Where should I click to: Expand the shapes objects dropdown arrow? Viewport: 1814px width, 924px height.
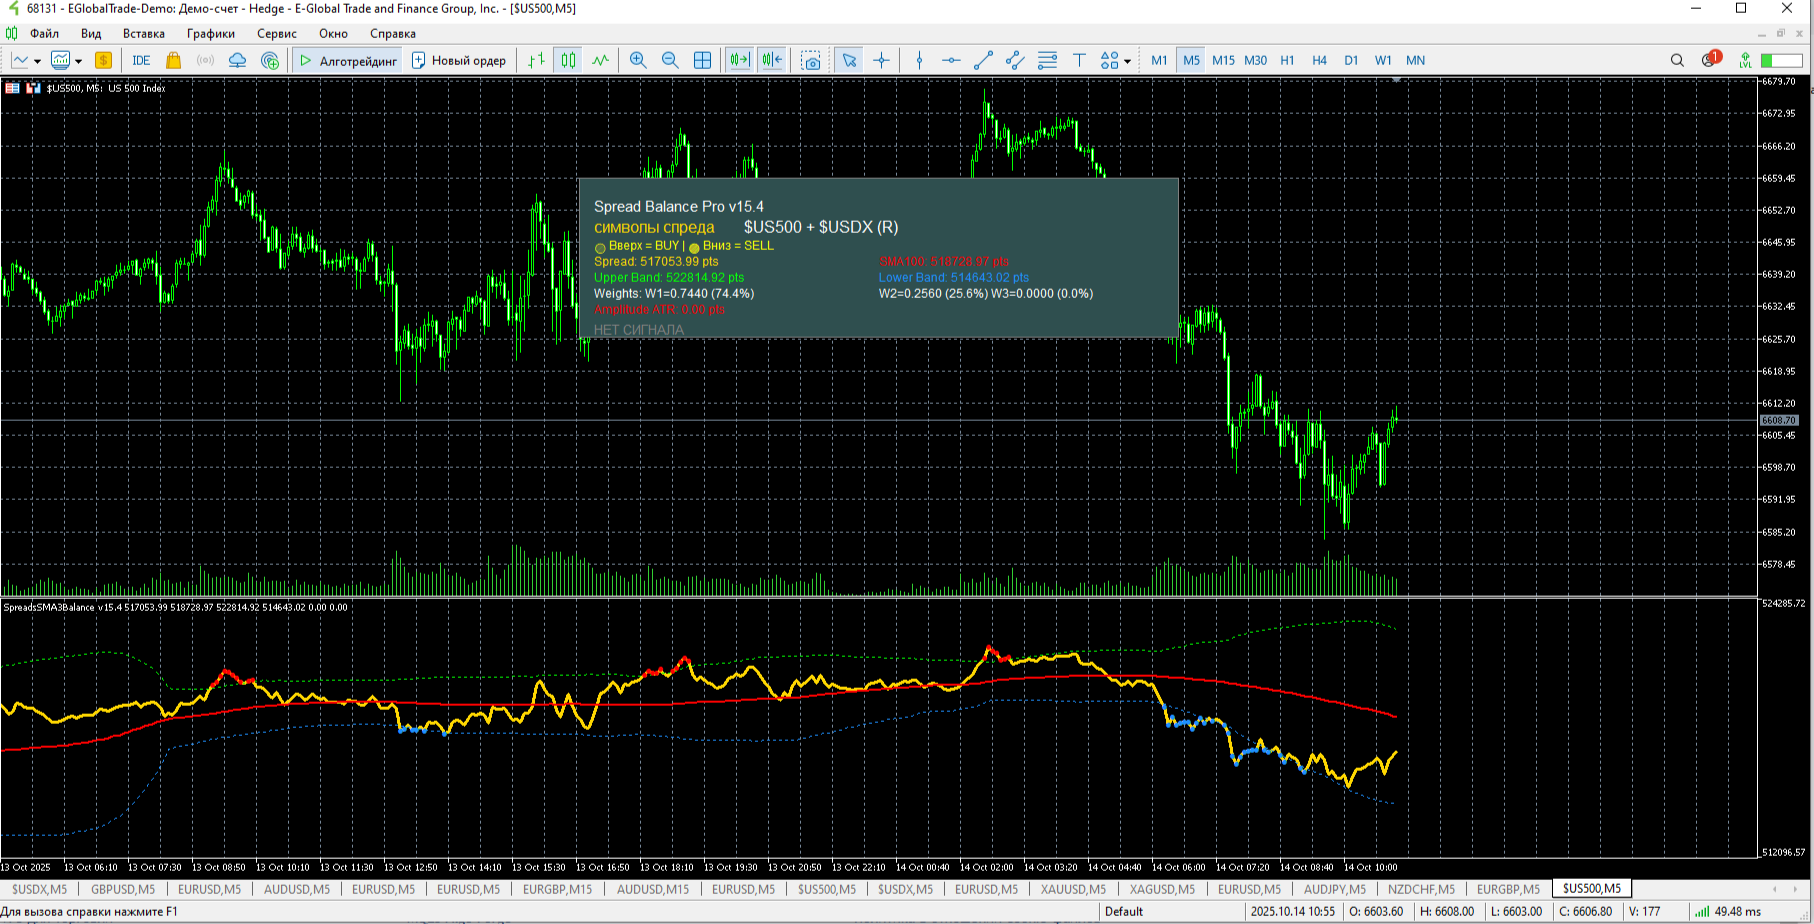(1127, 61)
